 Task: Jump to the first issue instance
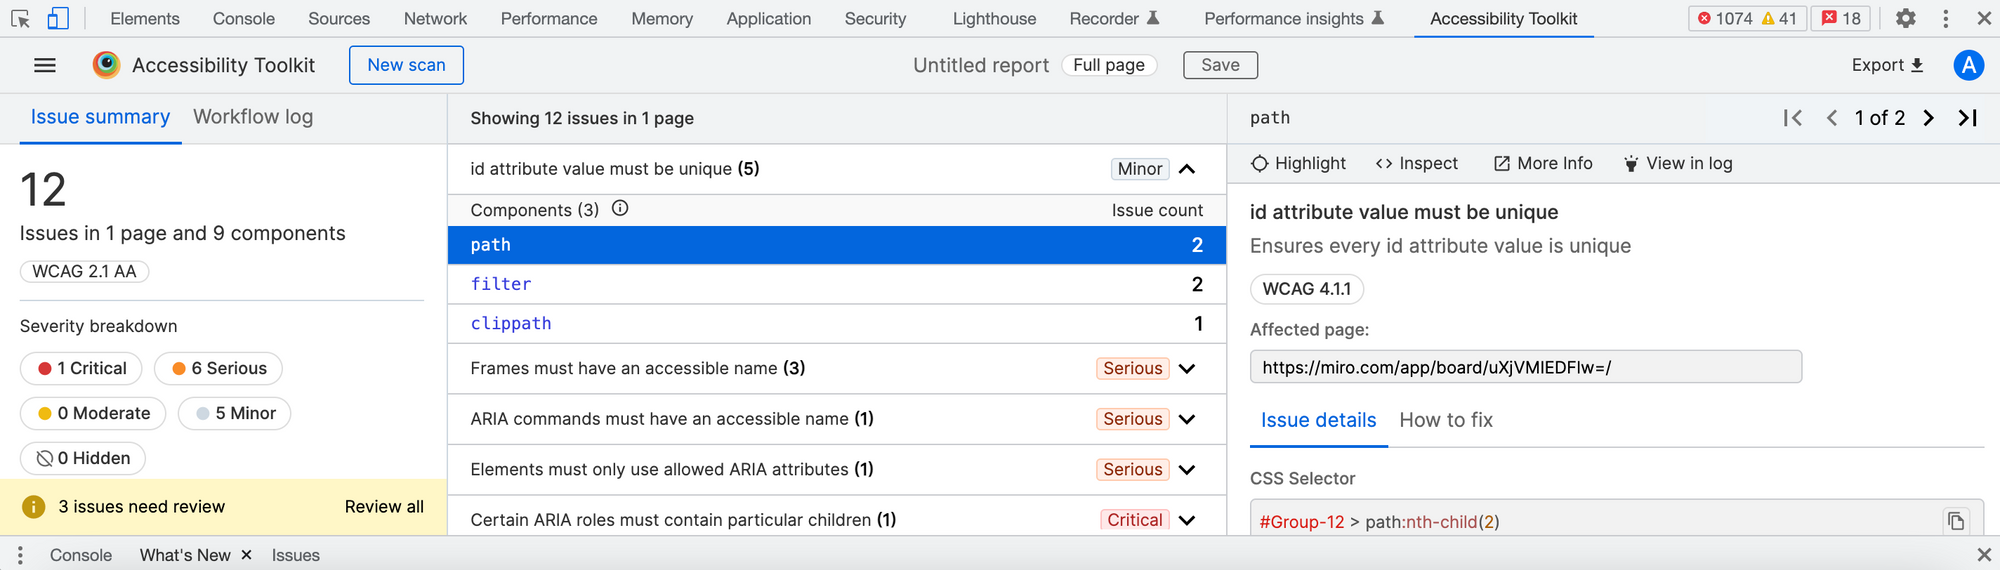click(1792, 118)
